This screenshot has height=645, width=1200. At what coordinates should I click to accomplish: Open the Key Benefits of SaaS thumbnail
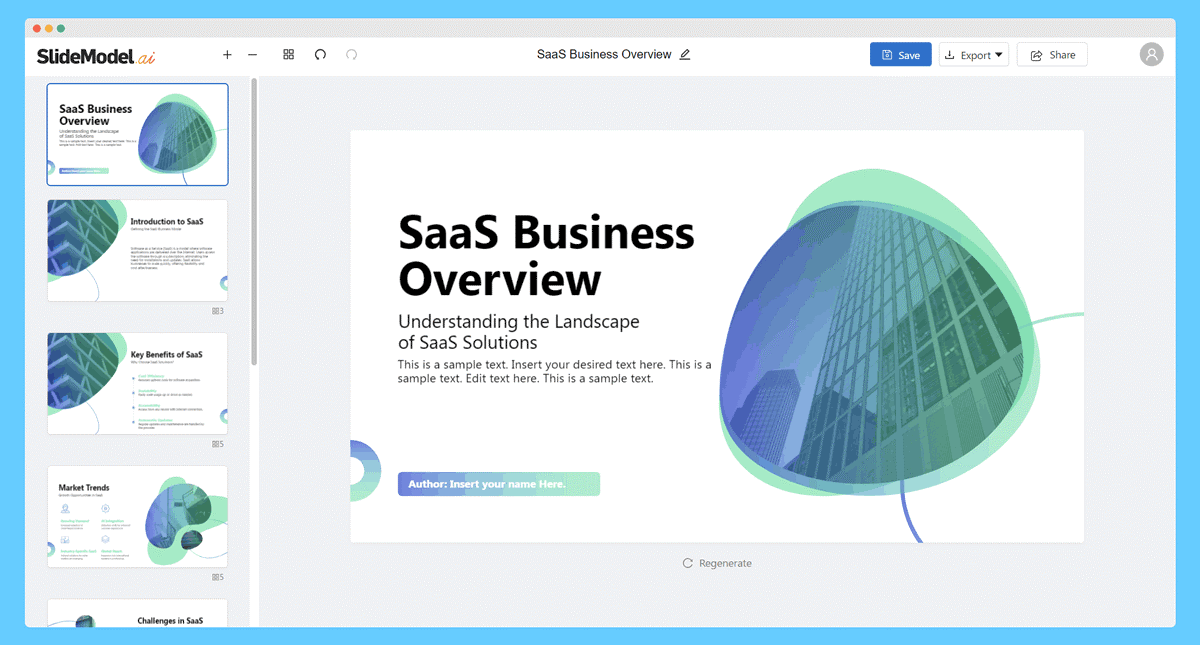click(137, 383)
